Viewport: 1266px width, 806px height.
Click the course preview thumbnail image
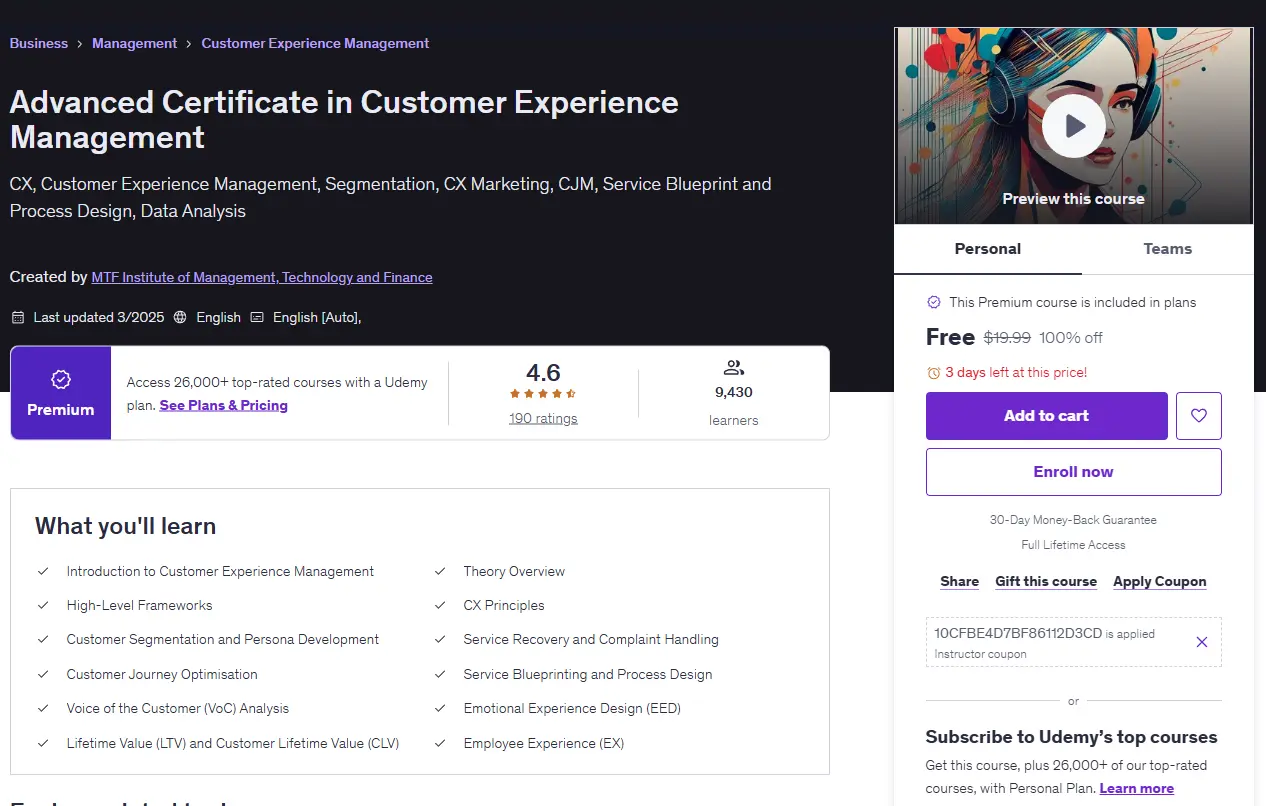pyautogui.click(x=1074, y=126)
